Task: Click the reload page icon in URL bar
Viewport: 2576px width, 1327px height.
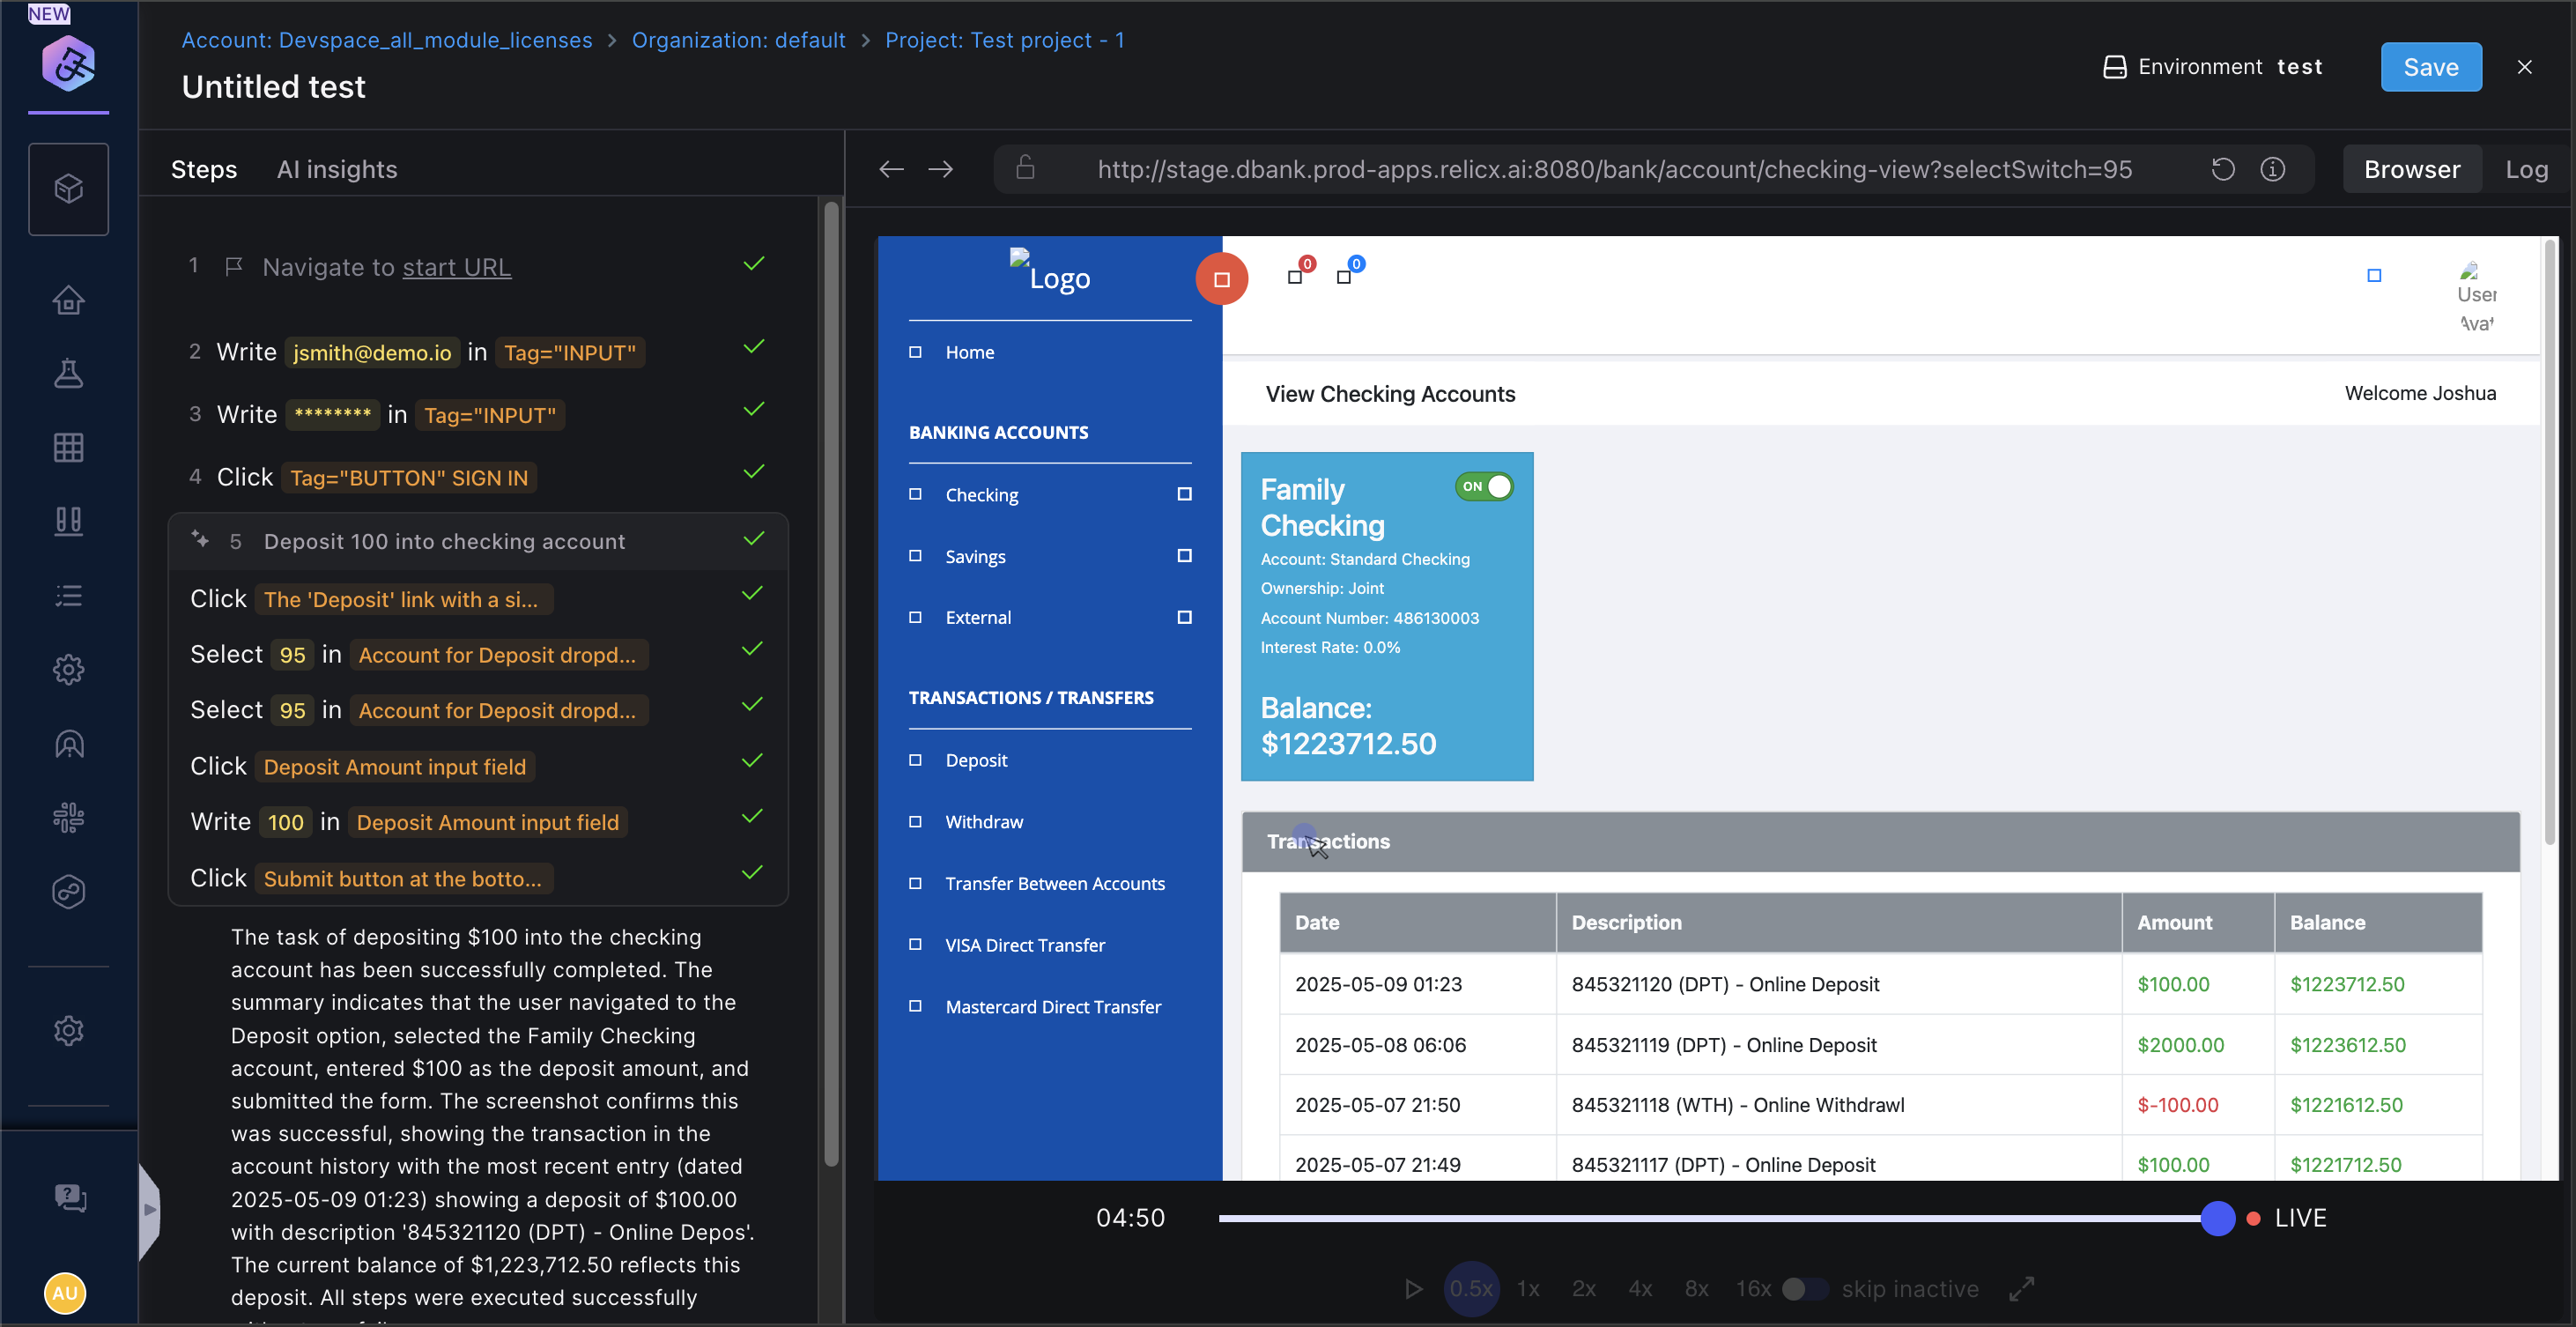Action: coord(2222,169)
